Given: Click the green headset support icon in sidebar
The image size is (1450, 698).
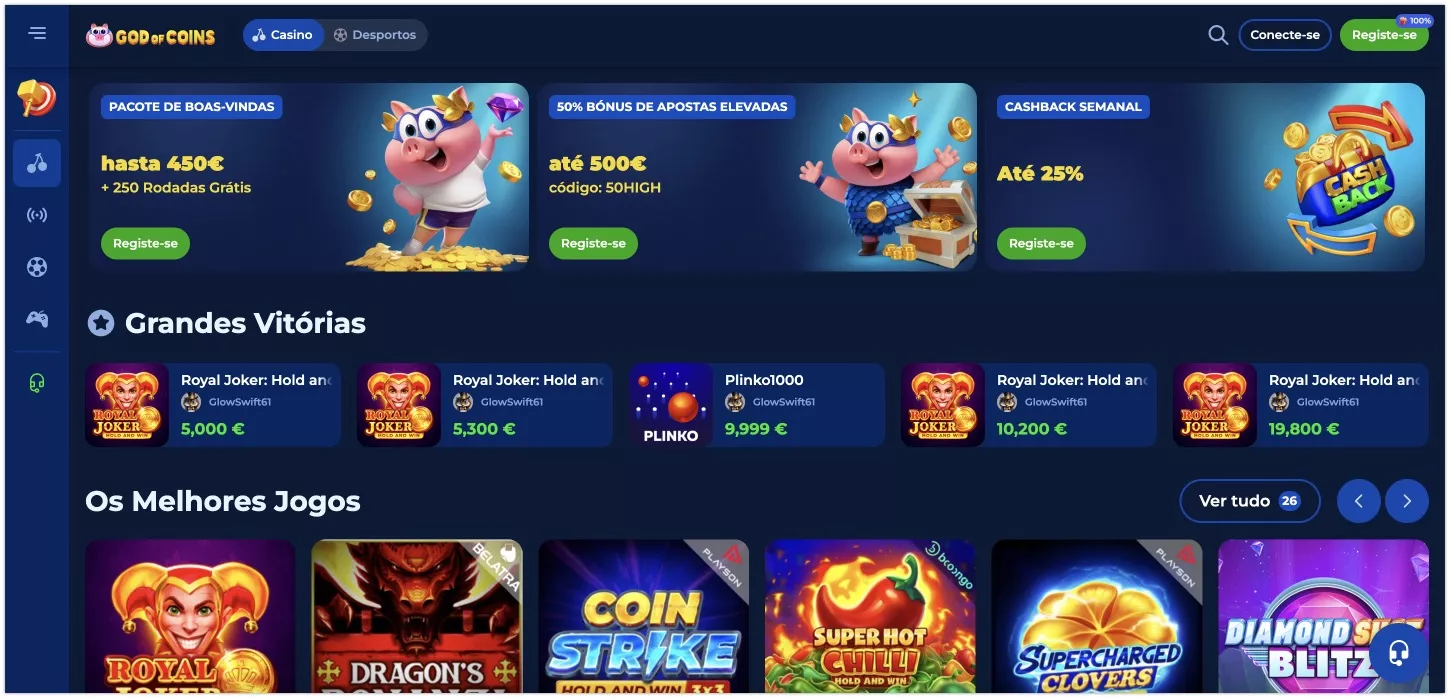Looking at the screenshot, I should (x=37, y=383).
